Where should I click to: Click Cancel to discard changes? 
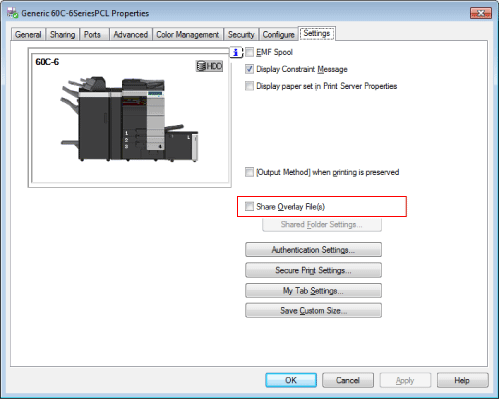tap(348, 380)
